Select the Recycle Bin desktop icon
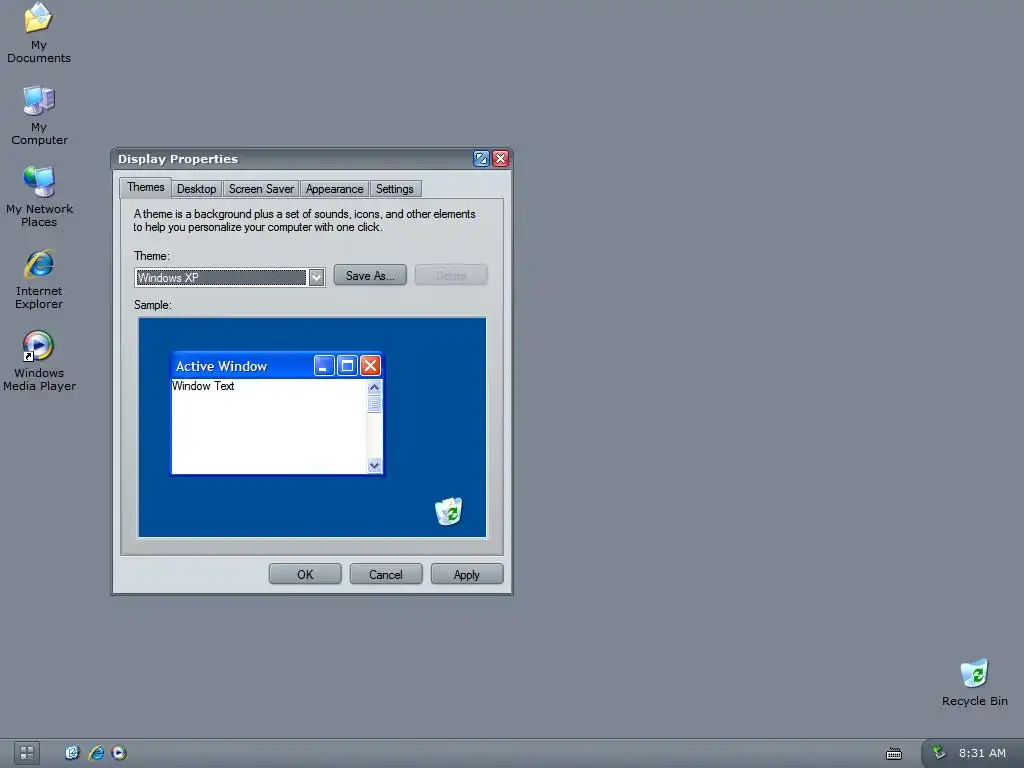 [x=974, y=682]
